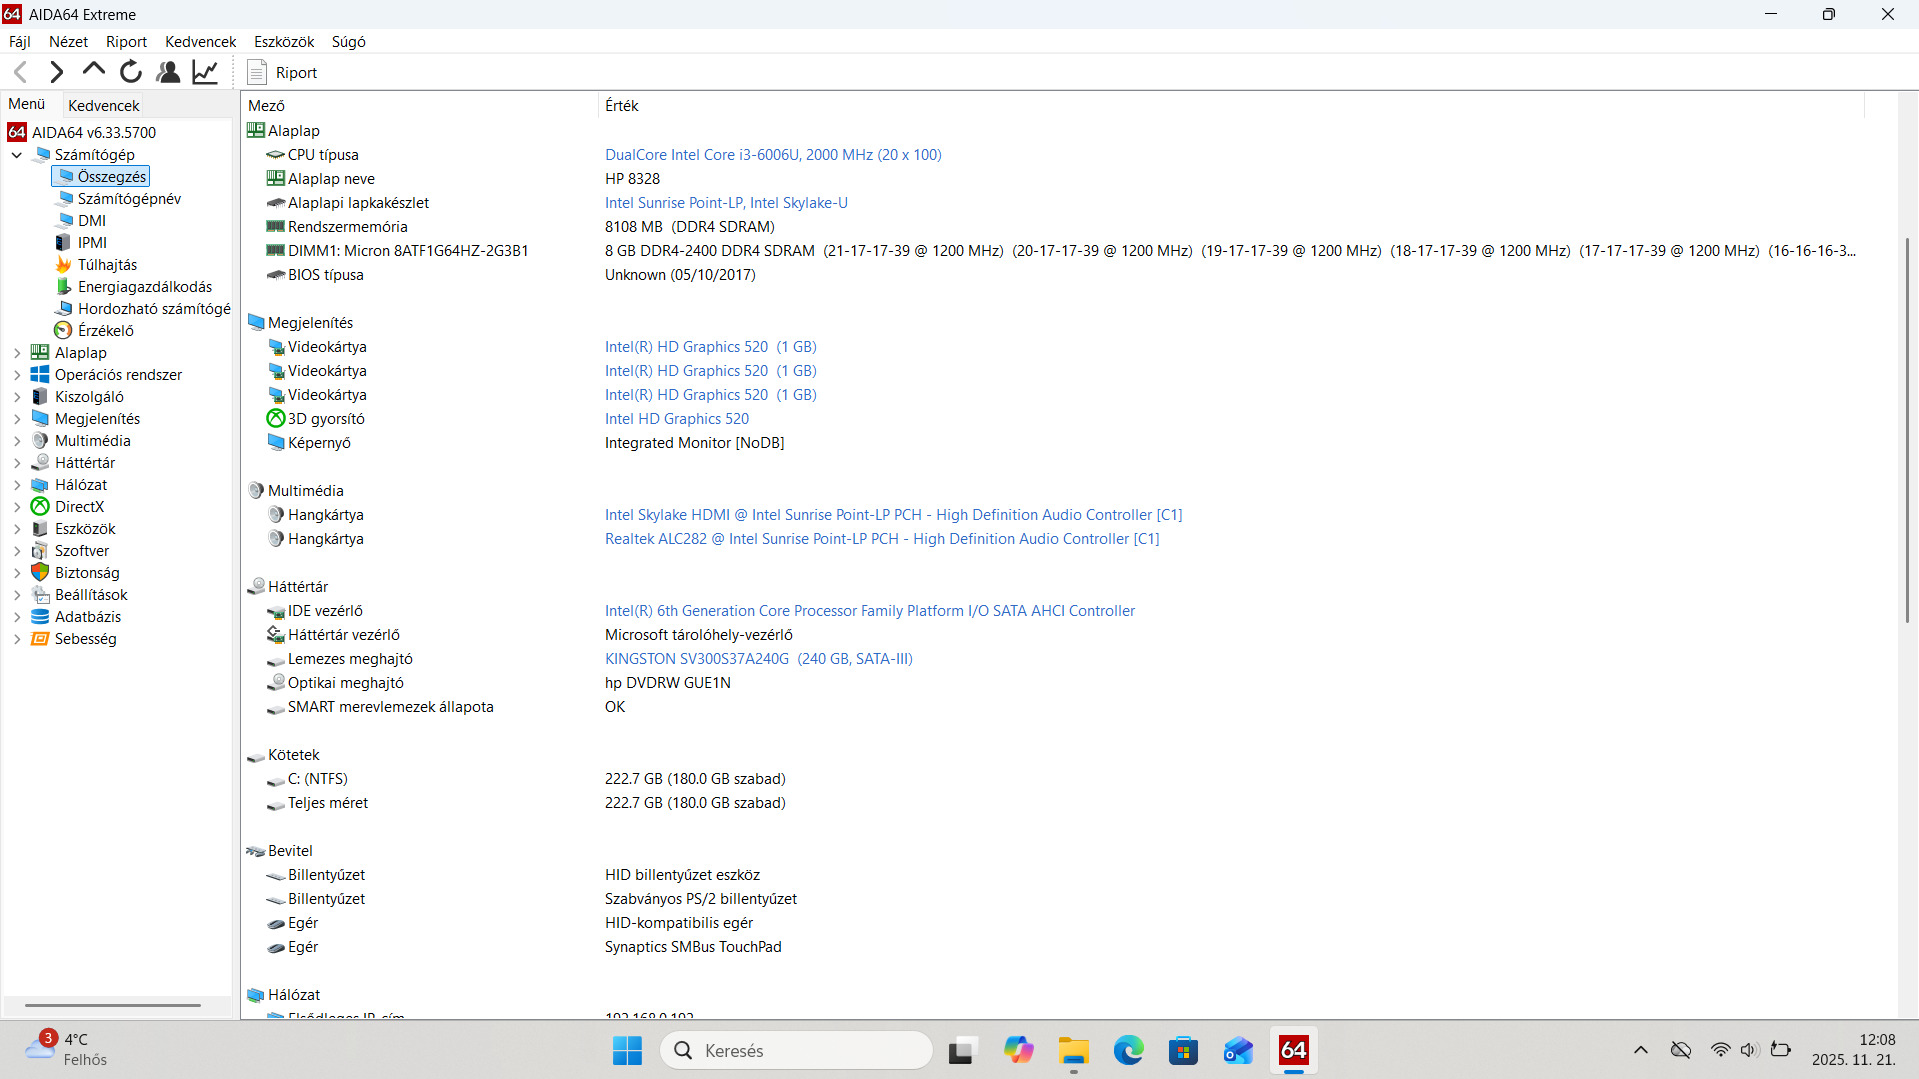
Task: Open the Realtek ALC282 audio link
Action: click(882, 539)
